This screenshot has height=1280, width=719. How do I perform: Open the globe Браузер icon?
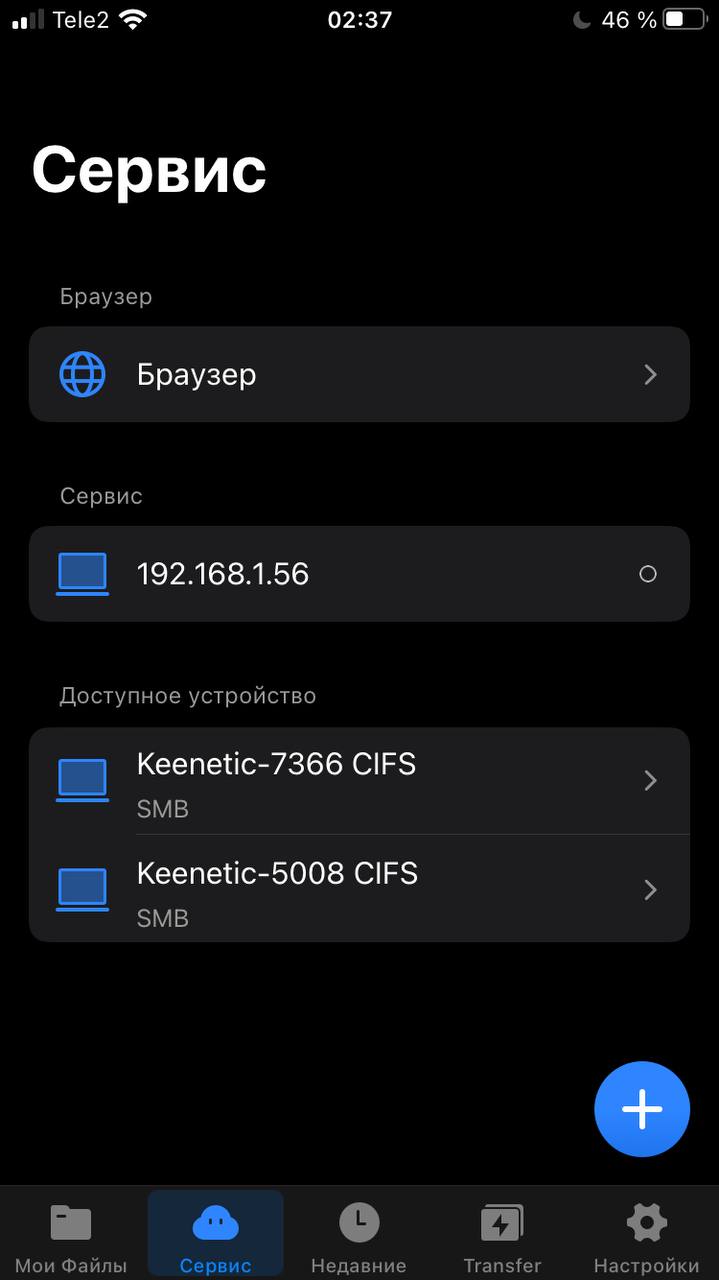[82, 374]
